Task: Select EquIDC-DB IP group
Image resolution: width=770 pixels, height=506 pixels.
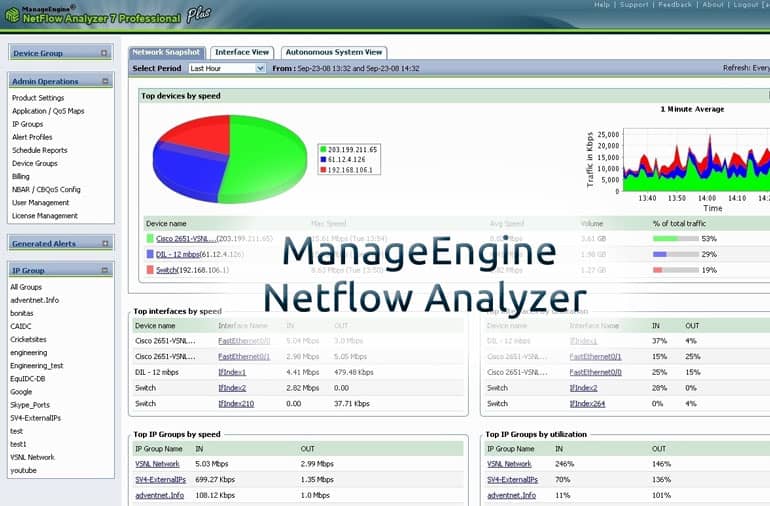Action: (28, 379)
